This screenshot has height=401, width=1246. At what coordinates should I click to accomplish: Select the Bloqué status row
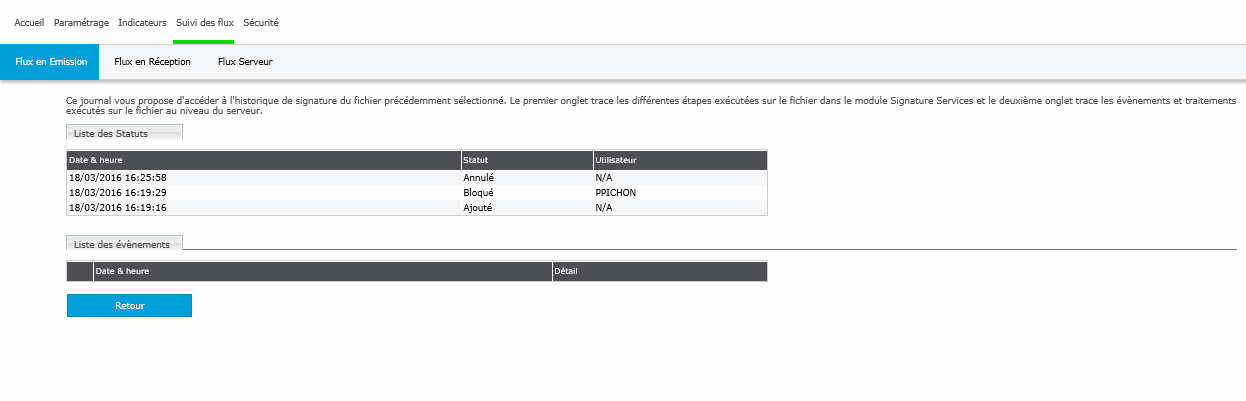click(478, 192)
